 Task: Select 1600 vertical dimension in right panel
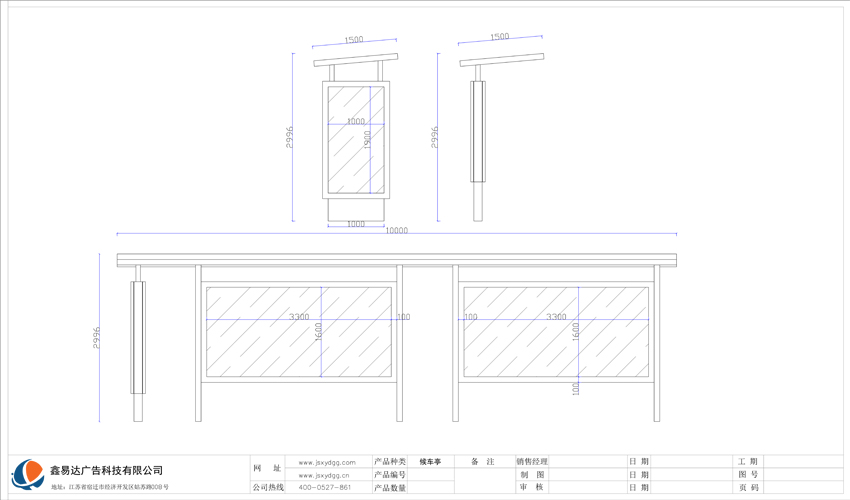point(575,331)
